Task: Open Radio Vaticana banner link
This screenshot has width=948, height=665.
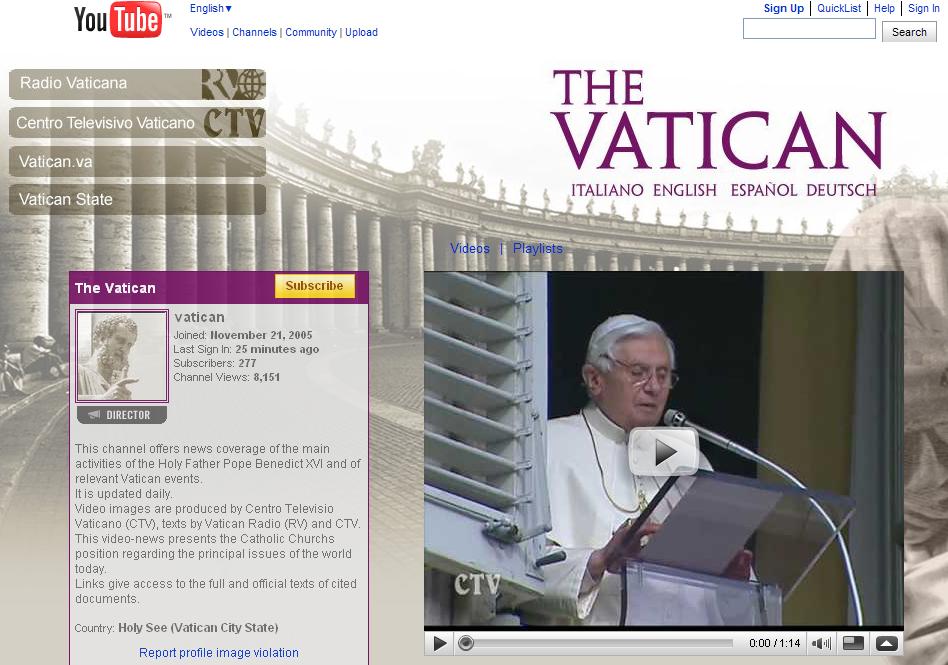Action: [137, 84]
